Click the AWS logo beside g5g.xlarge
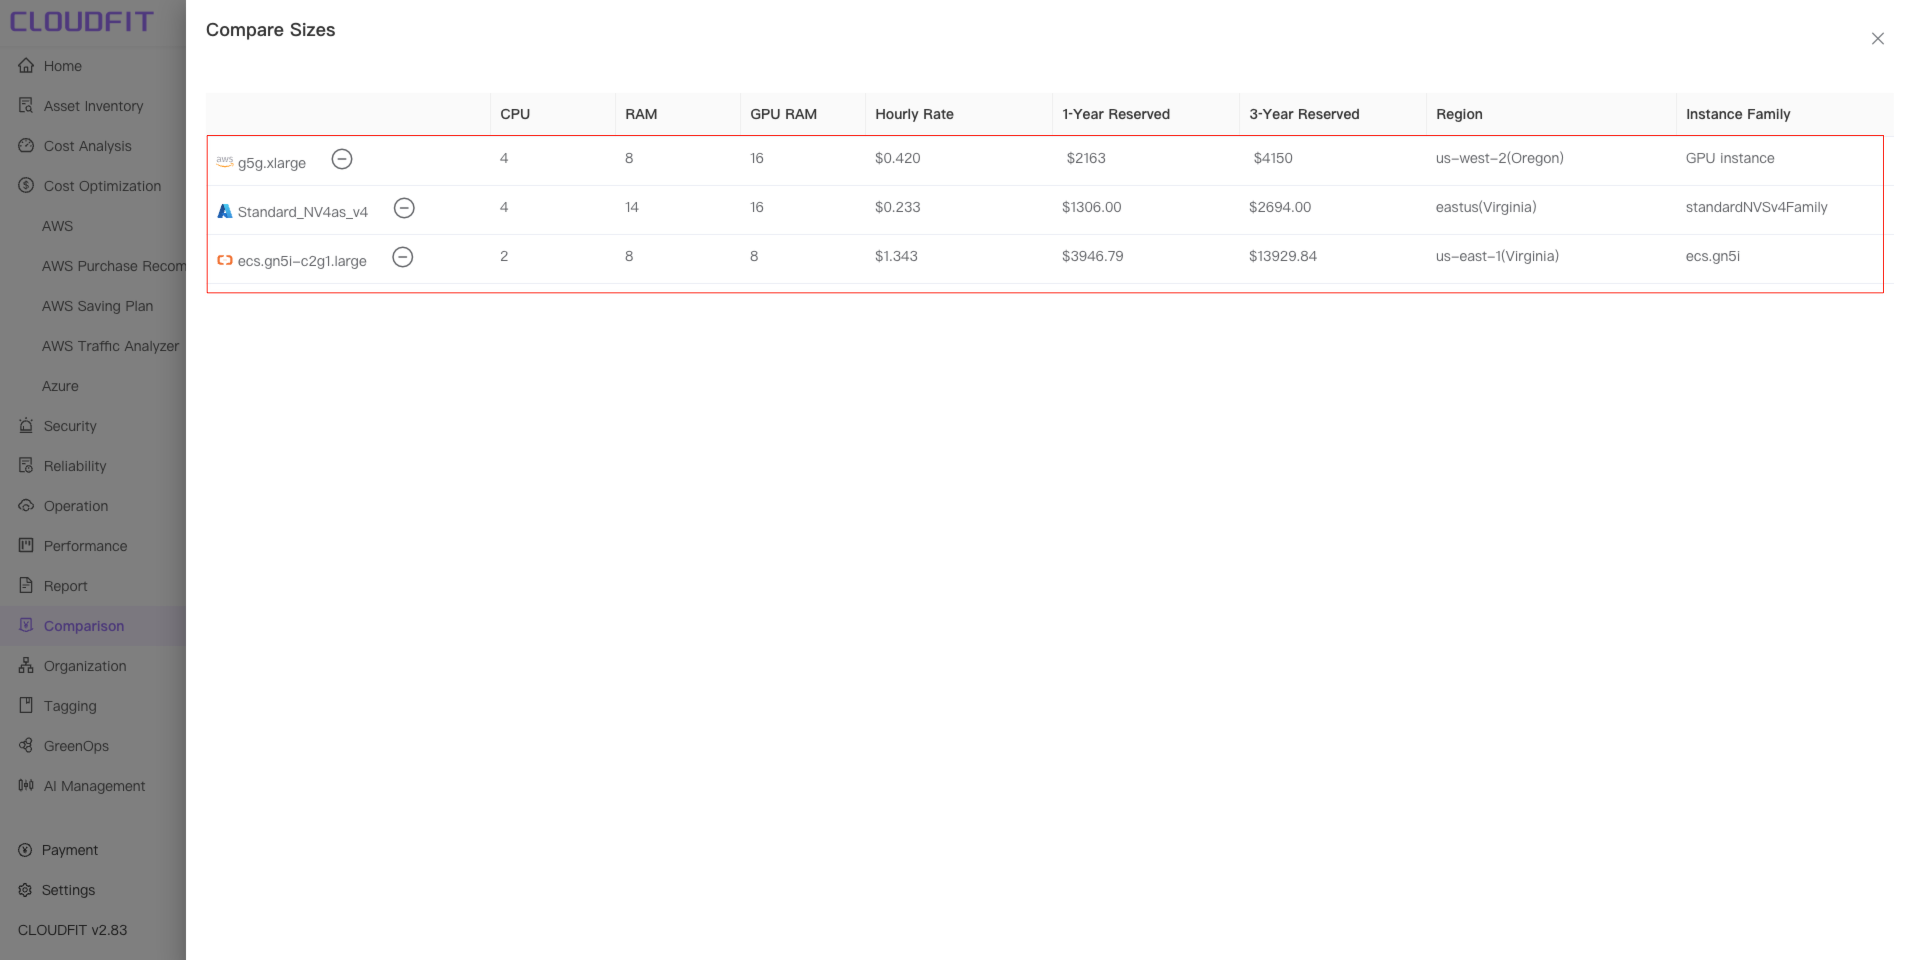The image size is (1906, 960). point(225,161)
